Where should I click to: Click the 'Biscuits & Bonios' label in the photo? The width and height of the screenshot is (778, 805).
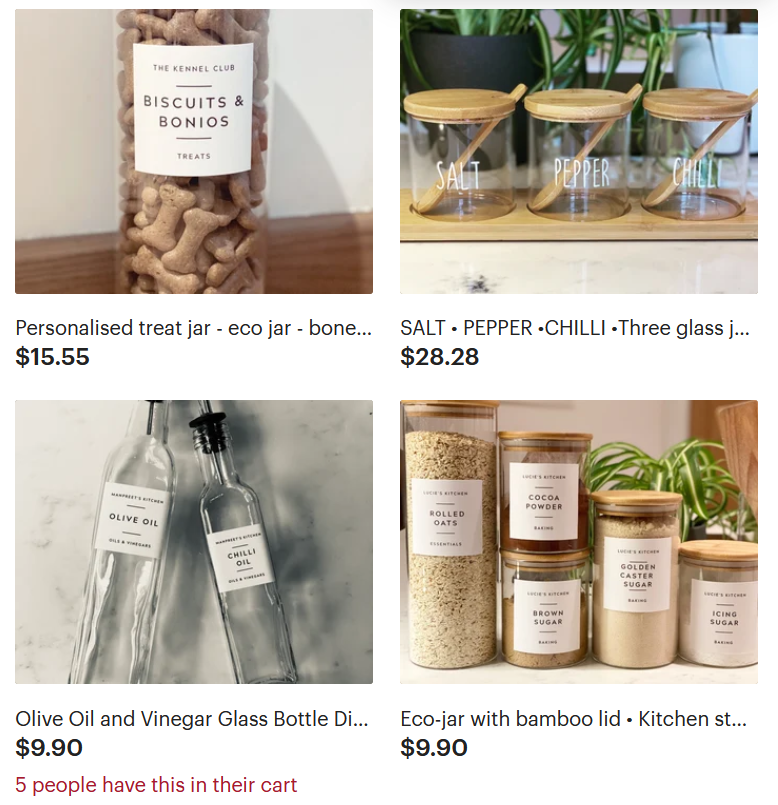[193, 108]
